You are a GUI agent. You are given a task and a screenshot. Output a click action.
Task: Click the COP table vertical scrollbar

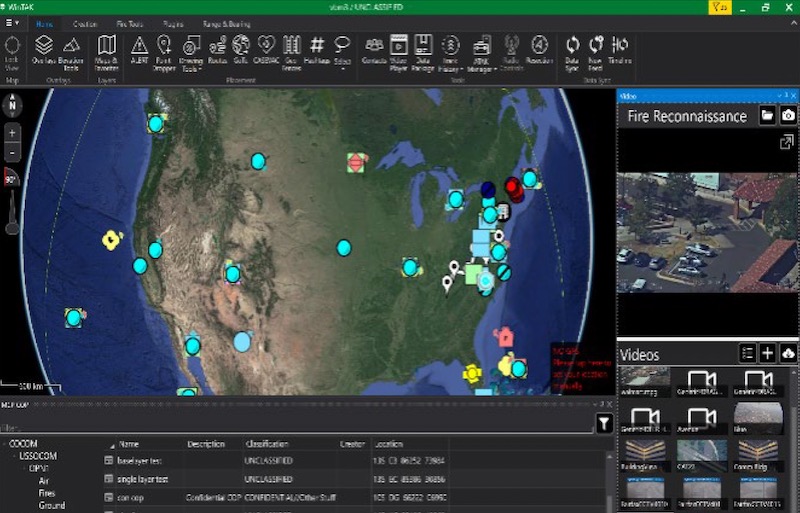610,480
